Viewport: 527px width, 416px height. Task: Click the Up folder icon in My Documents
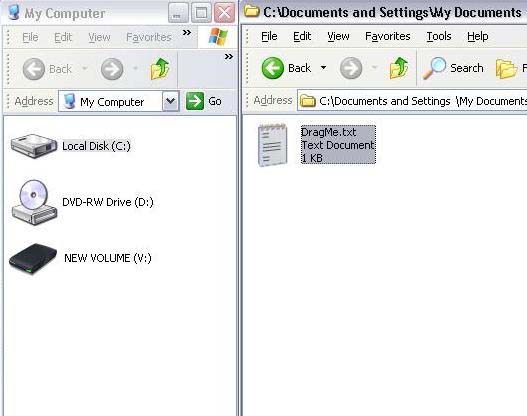pyautogui.click(x=399, y=68)
